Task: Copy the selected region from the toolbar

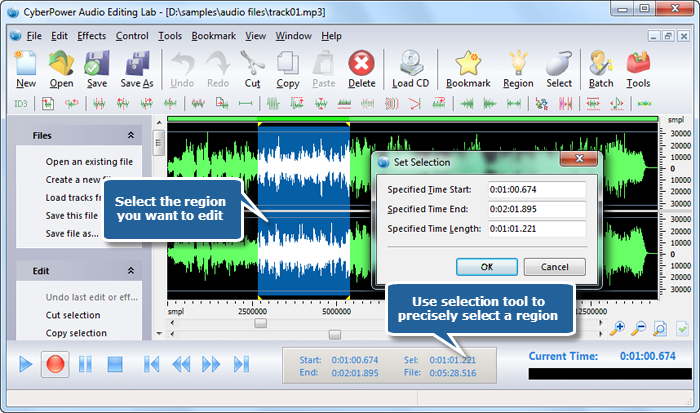Action: tap(288, 69)
